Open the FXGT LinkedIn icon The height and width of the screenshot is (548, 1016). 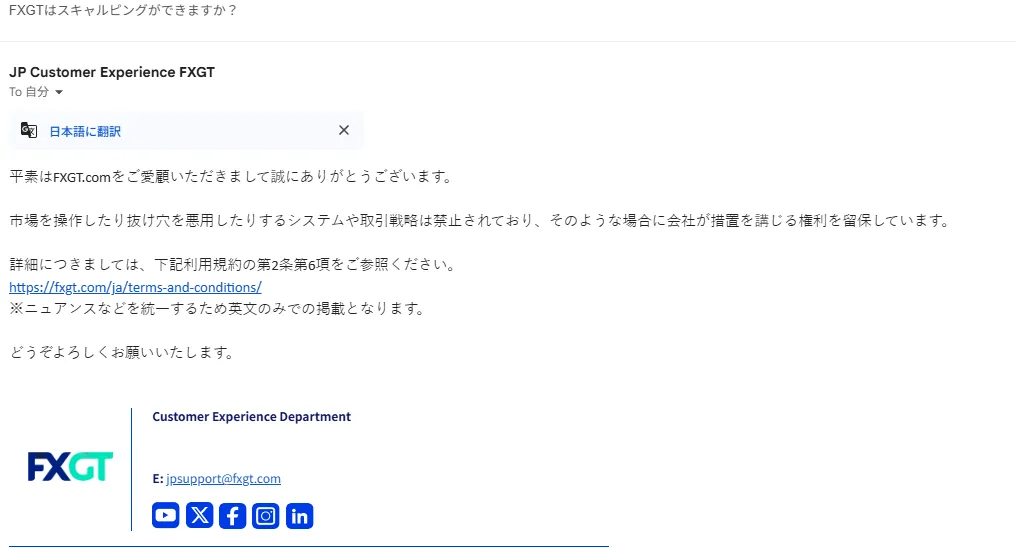click(299, 516)
